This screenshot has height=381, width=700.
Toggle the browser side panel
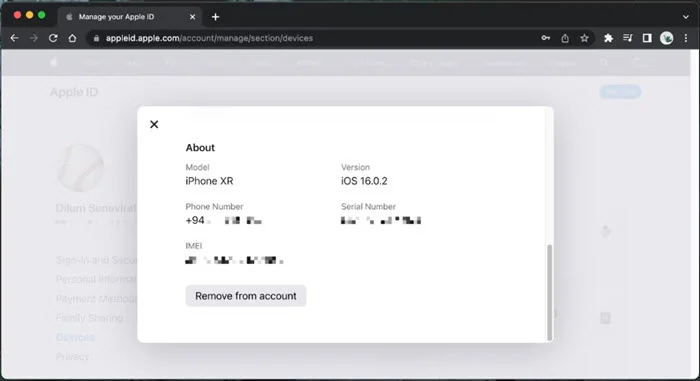point(647,38)
